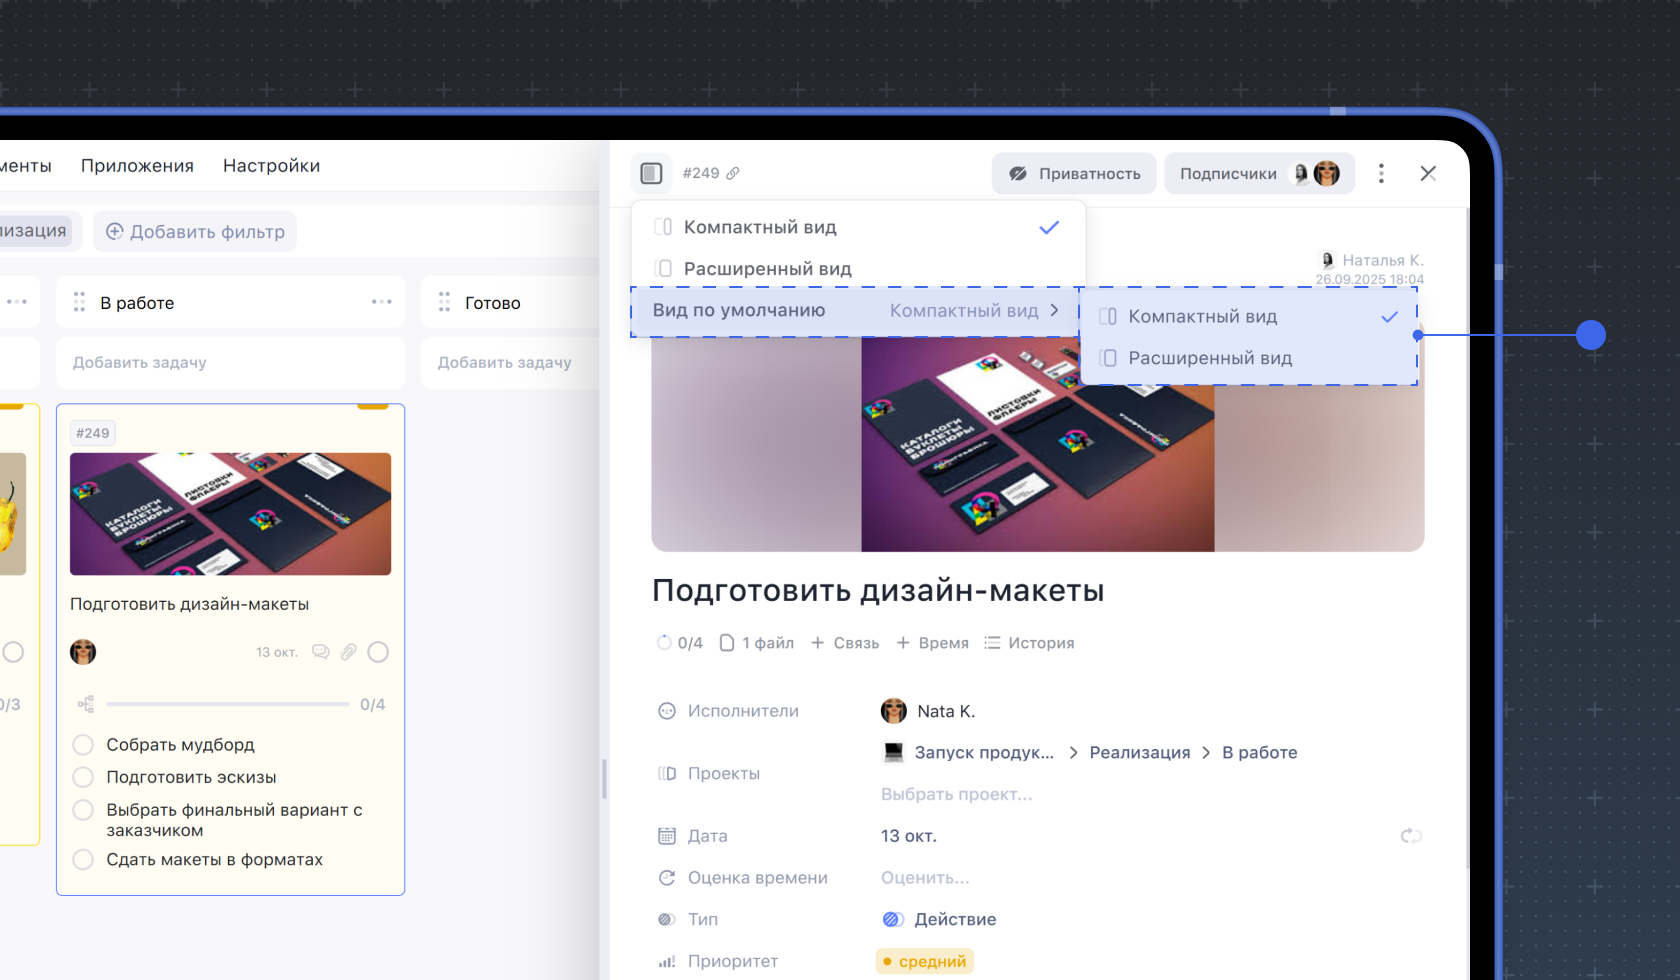Open the three-dot more options menu
This screenshot has width=1680, height=980.
[x=1381, y=173]
